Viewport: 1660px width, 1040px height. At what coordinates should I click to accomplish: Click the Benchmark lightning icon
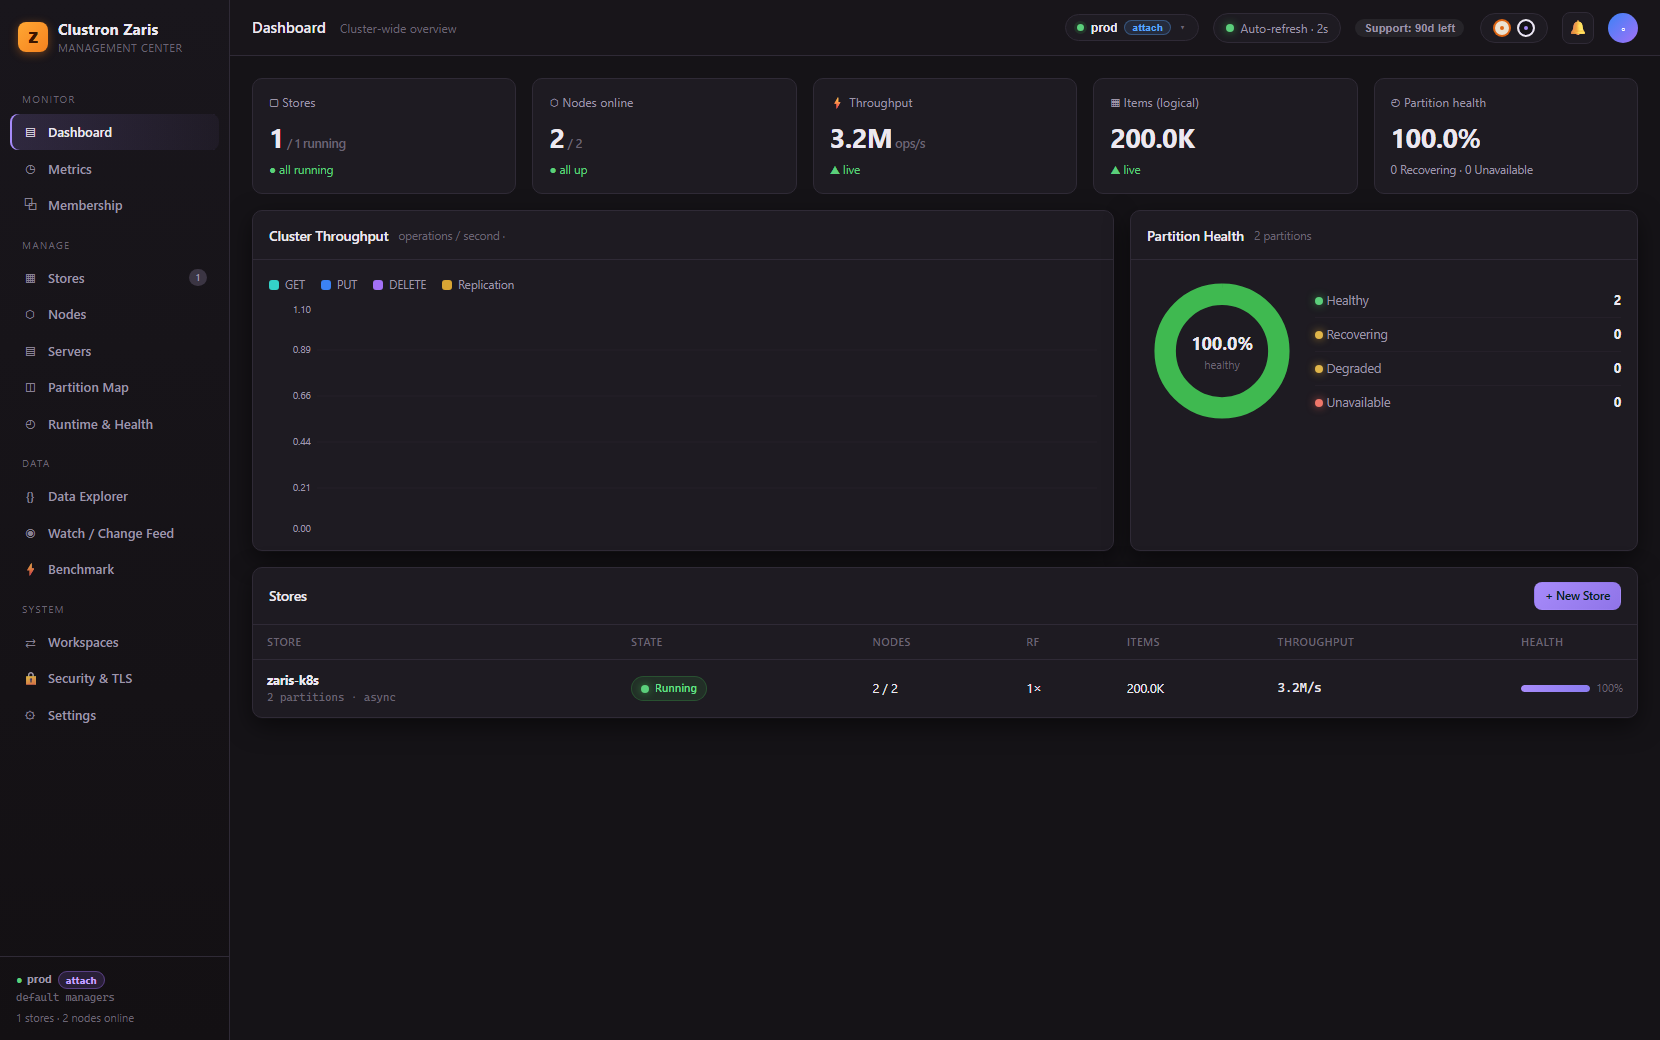[x=30, y=569]
